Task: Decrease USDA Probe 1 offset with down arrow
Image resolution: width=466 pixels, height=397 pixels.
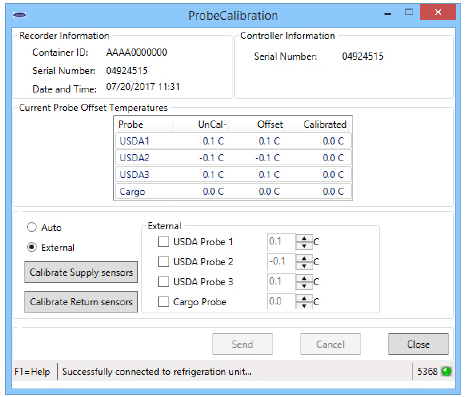Action: coord(304,246)
